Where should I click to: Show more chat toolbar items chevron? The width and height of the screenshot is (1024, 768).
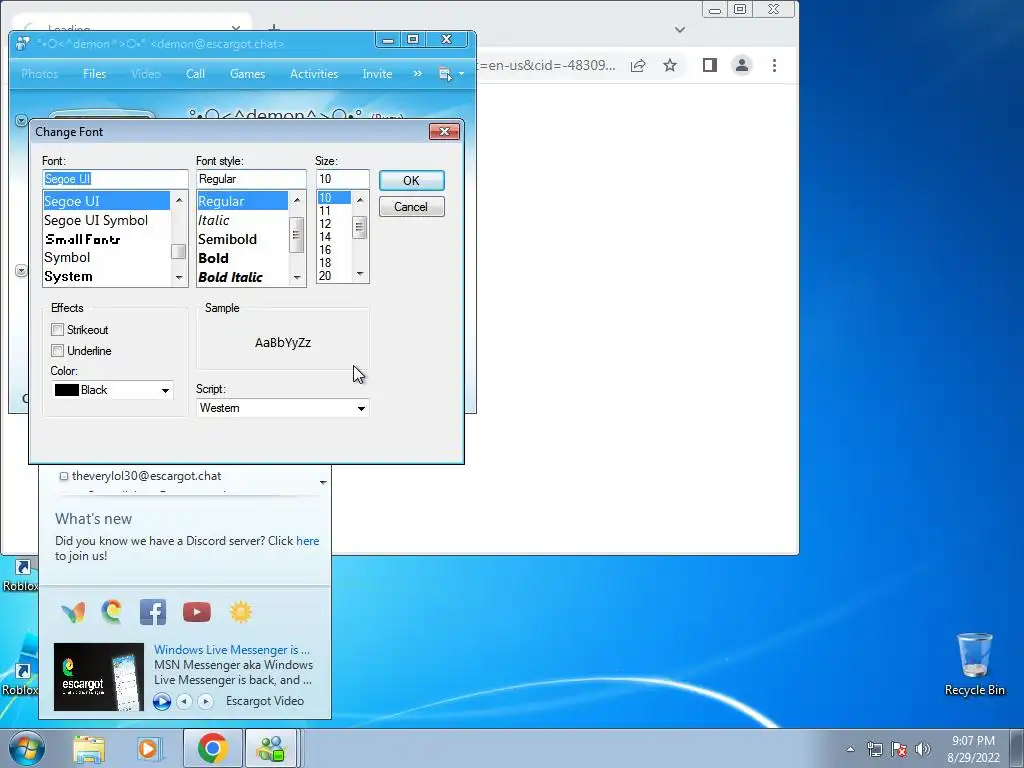click(417, 74)
